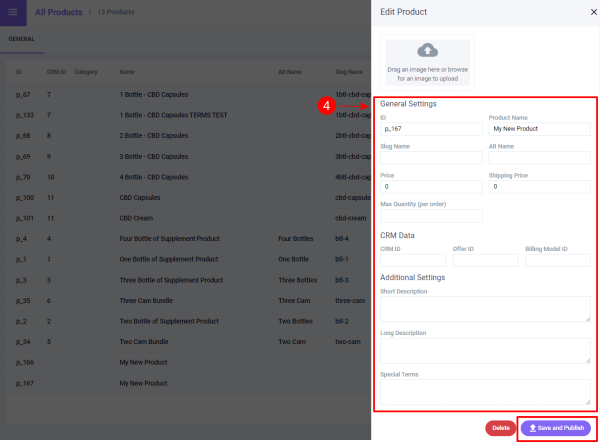Click into the Alt Name field
This screenshot has width=600, height=442.
540,157
